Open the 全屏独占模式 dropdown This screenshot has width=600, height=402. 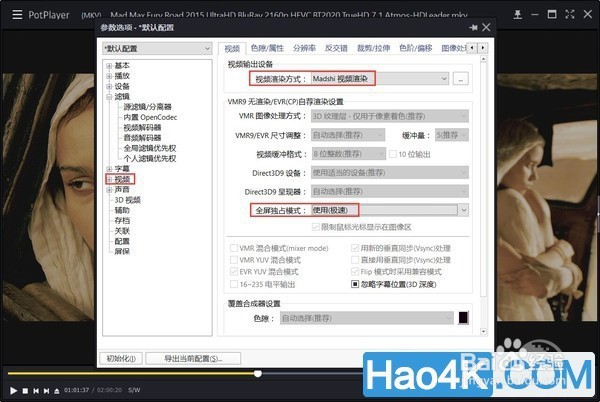pyautogui.click(x=390, y=210)
